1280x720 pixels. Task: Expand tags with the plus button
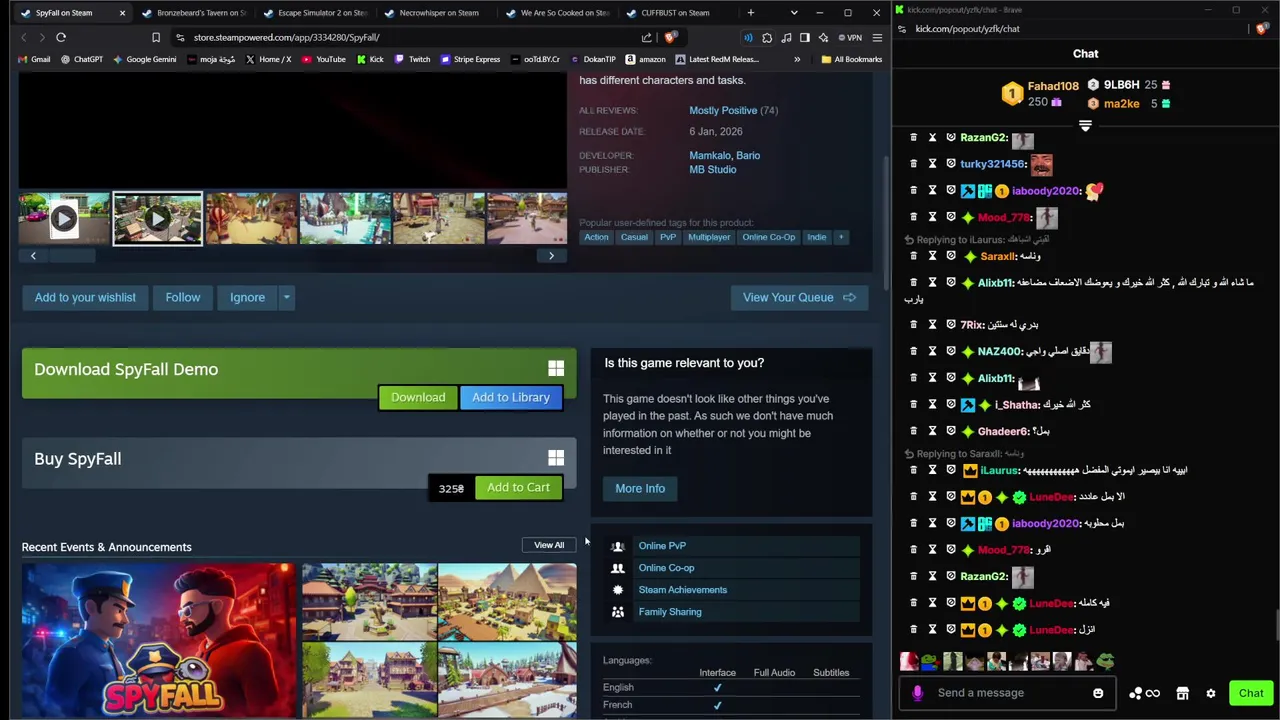pyautogui.click(x=841, y=237)
